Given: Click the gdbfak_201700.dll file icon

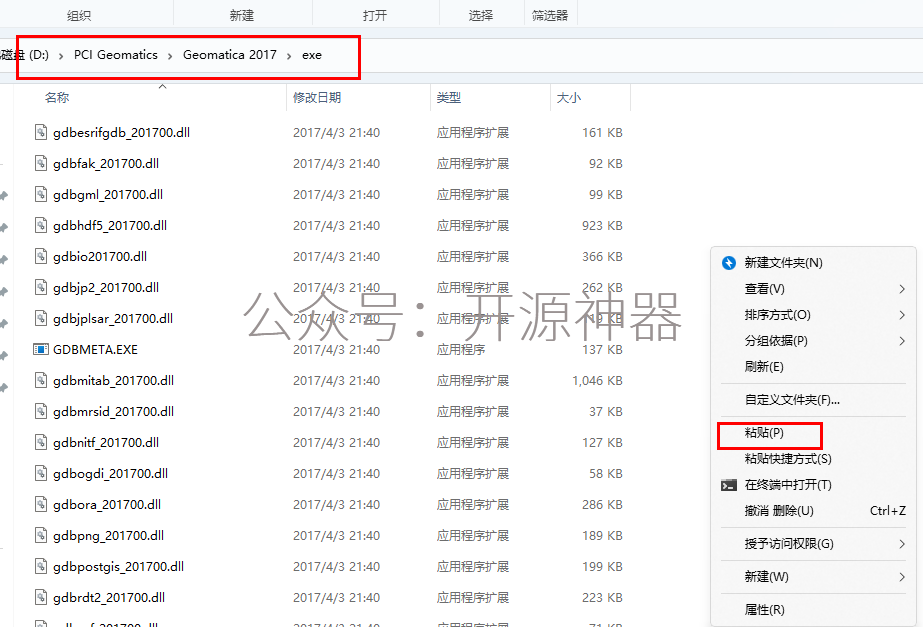Looking at the screenshot, I should [x=41, y=163].
